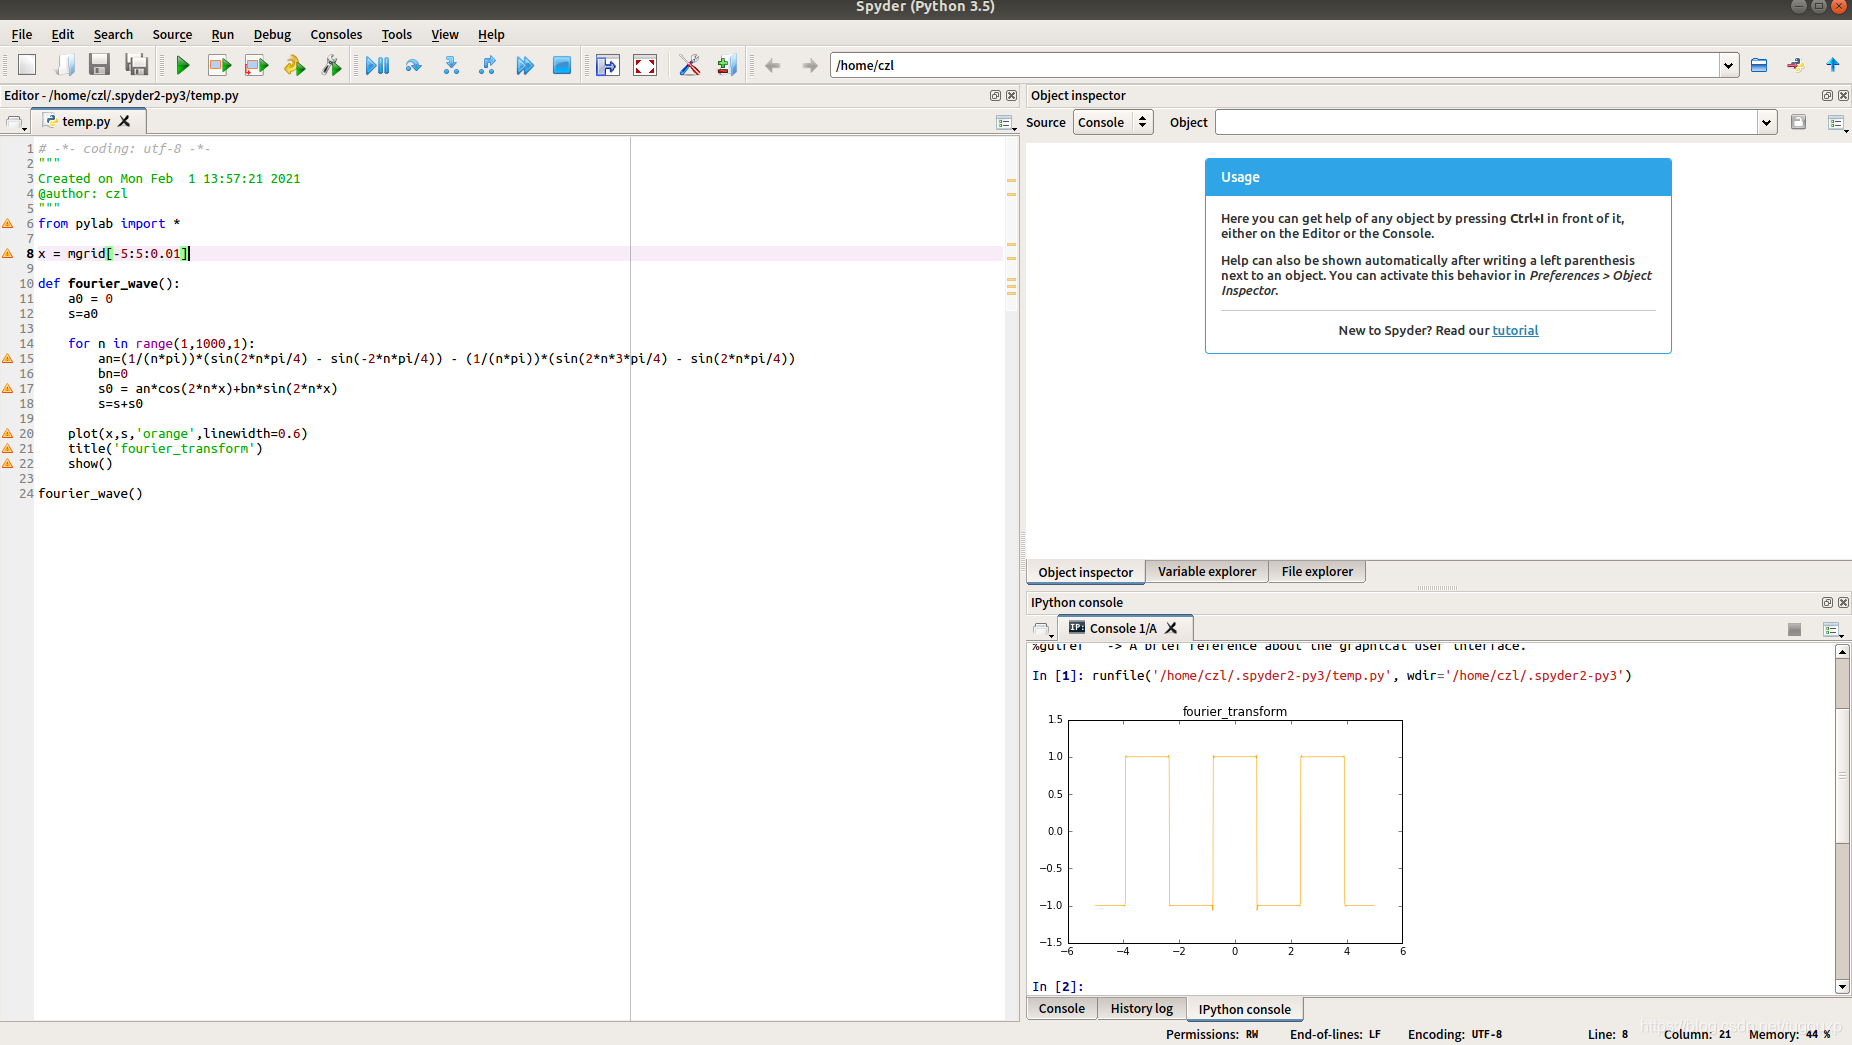Open the Debug menu
Image resolution: width=1852 pixels, height=1045 pixels.
(272, 34)
